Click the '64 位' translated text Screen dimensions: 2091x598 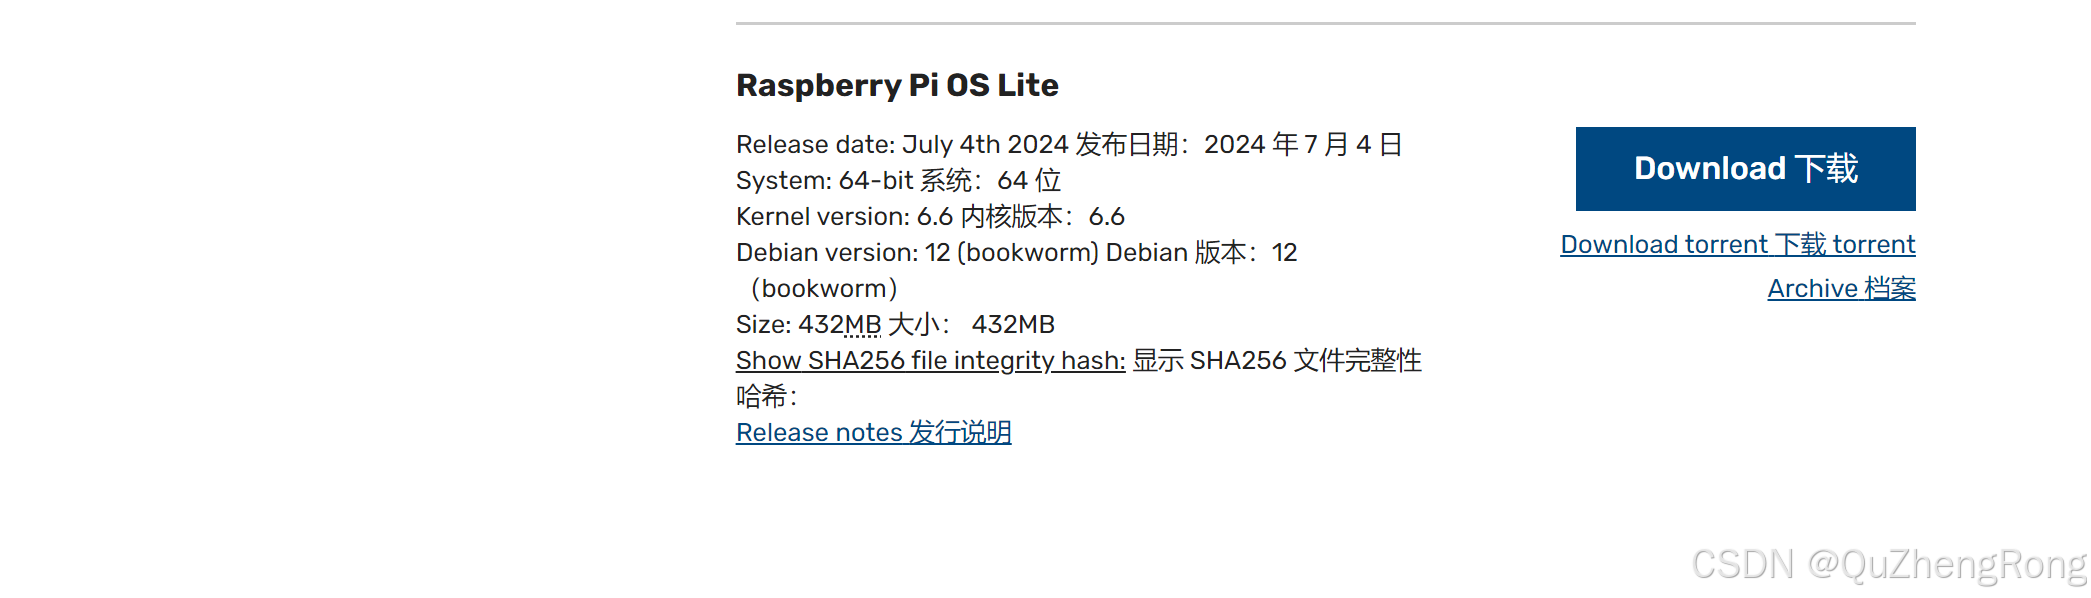point(1029,181)
